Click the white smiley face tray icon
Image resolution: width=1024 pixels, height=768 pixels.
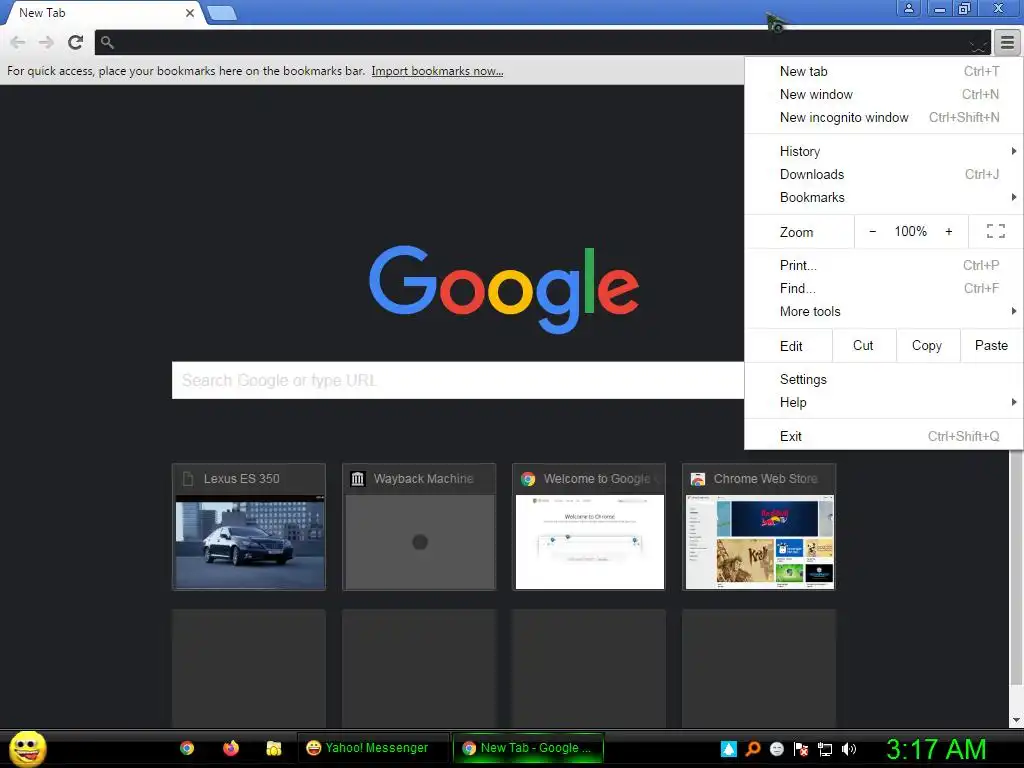click(x=776, y=749)
